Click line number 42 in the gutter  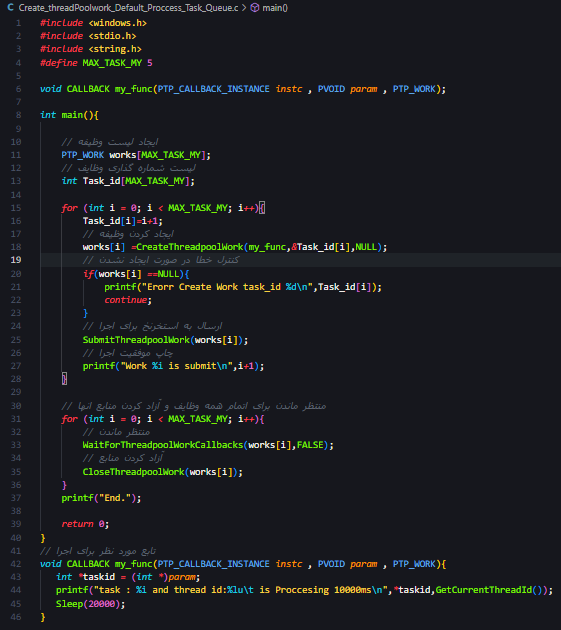16,564
